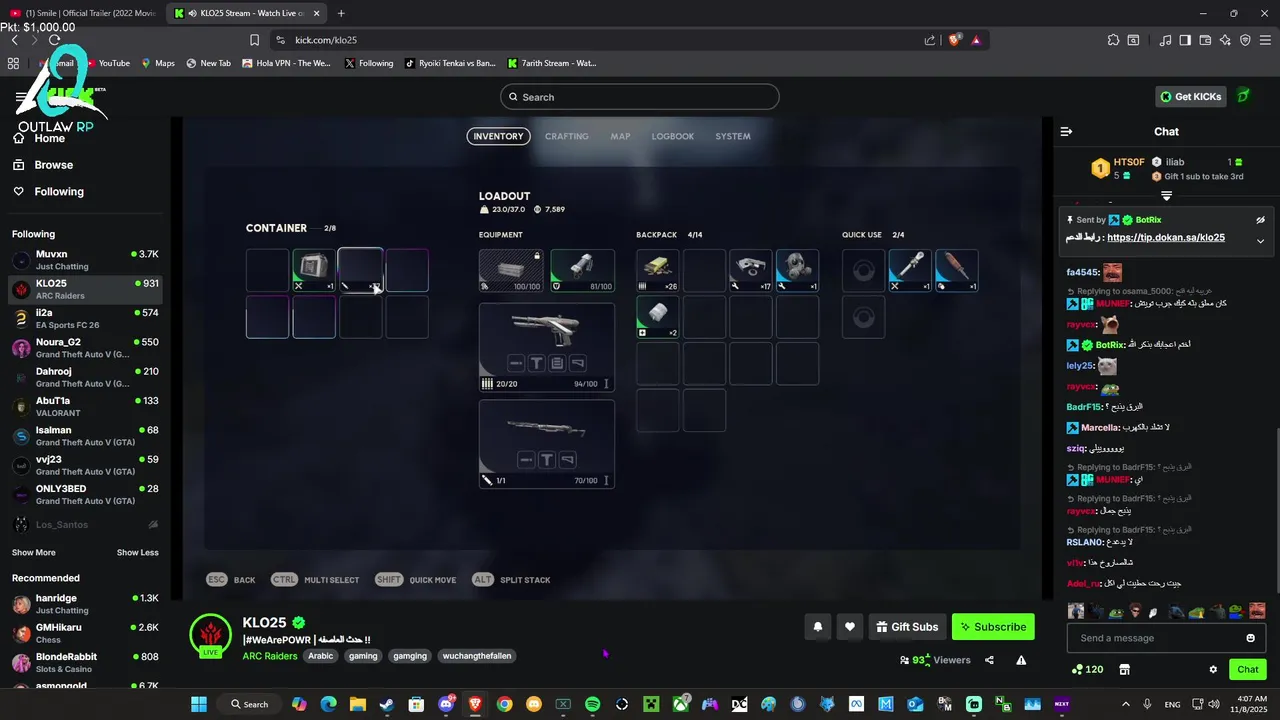The height and width of the screenshot is (720, 1280).
Task: Click the green Subscribe button
Action: (x=993, y=627)
